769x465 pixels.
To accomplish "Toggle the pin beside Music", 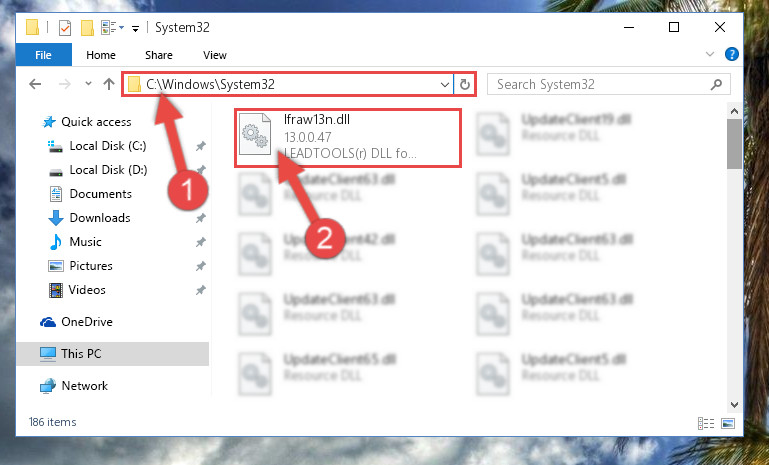I will click(200, 242).
